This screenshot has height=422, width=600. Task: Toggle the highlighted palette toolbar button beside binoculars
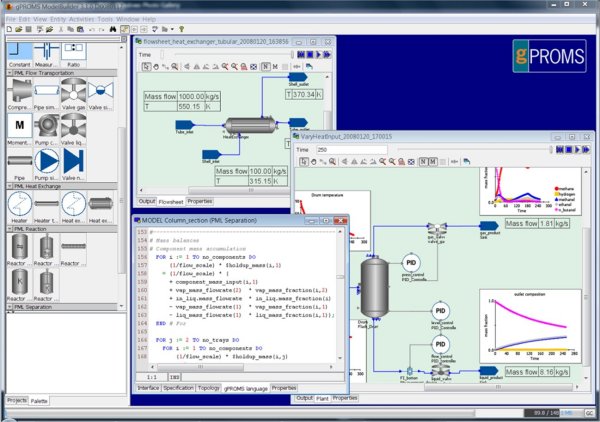pyautogui.click(x=125, y=29)
